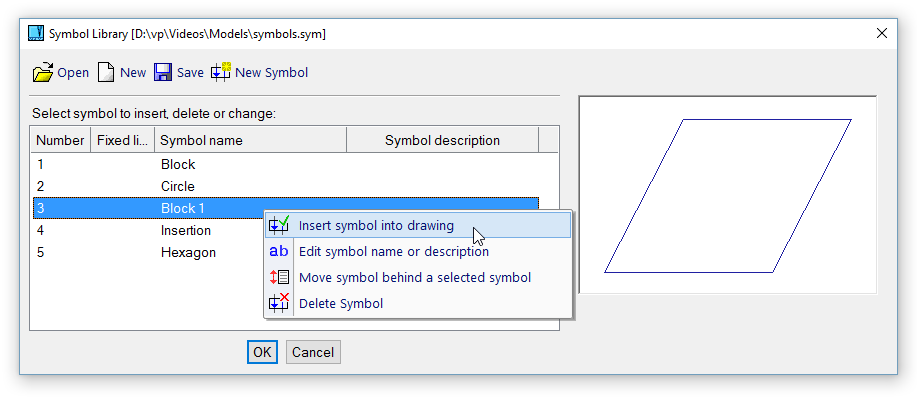Image resolution: width=917 pixels, height=397 pixels.
Task: Click the parallelogram symbol preview
Action: 728,195
